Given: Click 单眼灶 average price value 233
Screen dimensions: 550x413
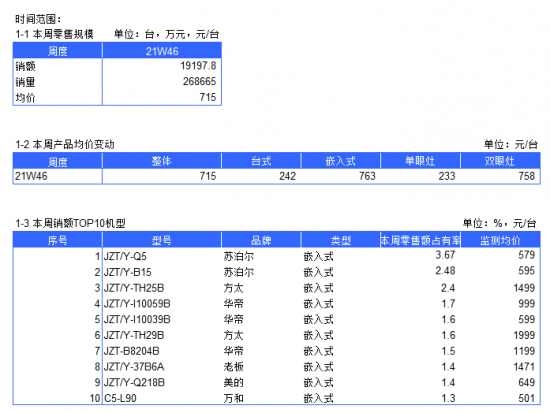Looking at the screenshot, I should pyautogui.click(x=447, y=176).
